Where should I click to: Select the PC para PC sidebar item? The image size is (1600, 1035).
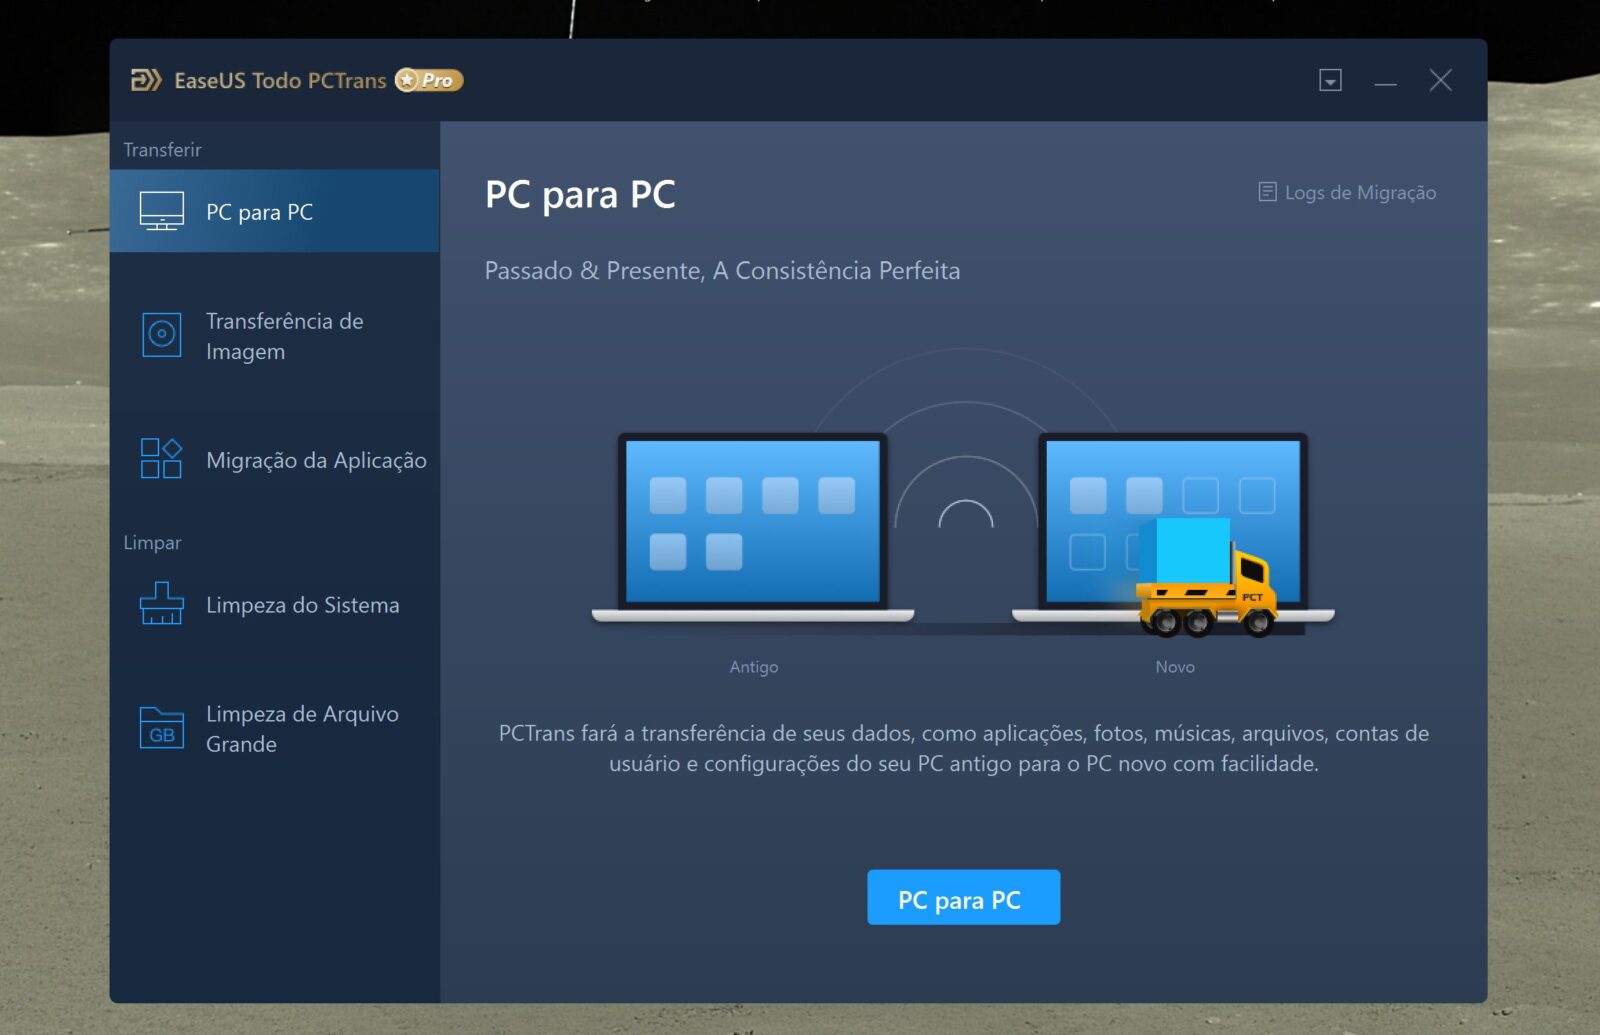tap(274, 211)
